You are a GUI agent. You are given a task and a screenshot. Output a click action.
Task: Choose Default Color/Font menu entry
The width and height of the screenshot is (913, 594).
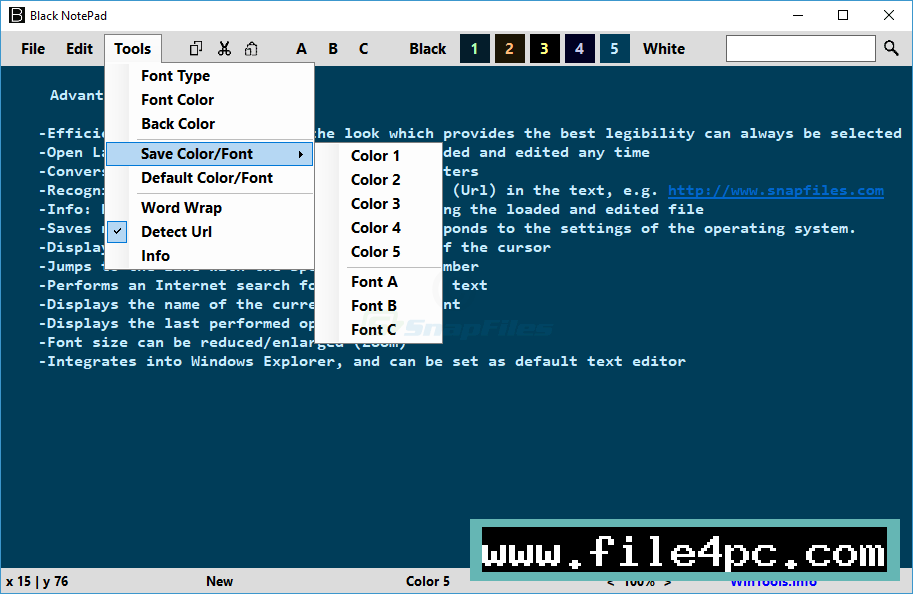[x=210, y=178]
